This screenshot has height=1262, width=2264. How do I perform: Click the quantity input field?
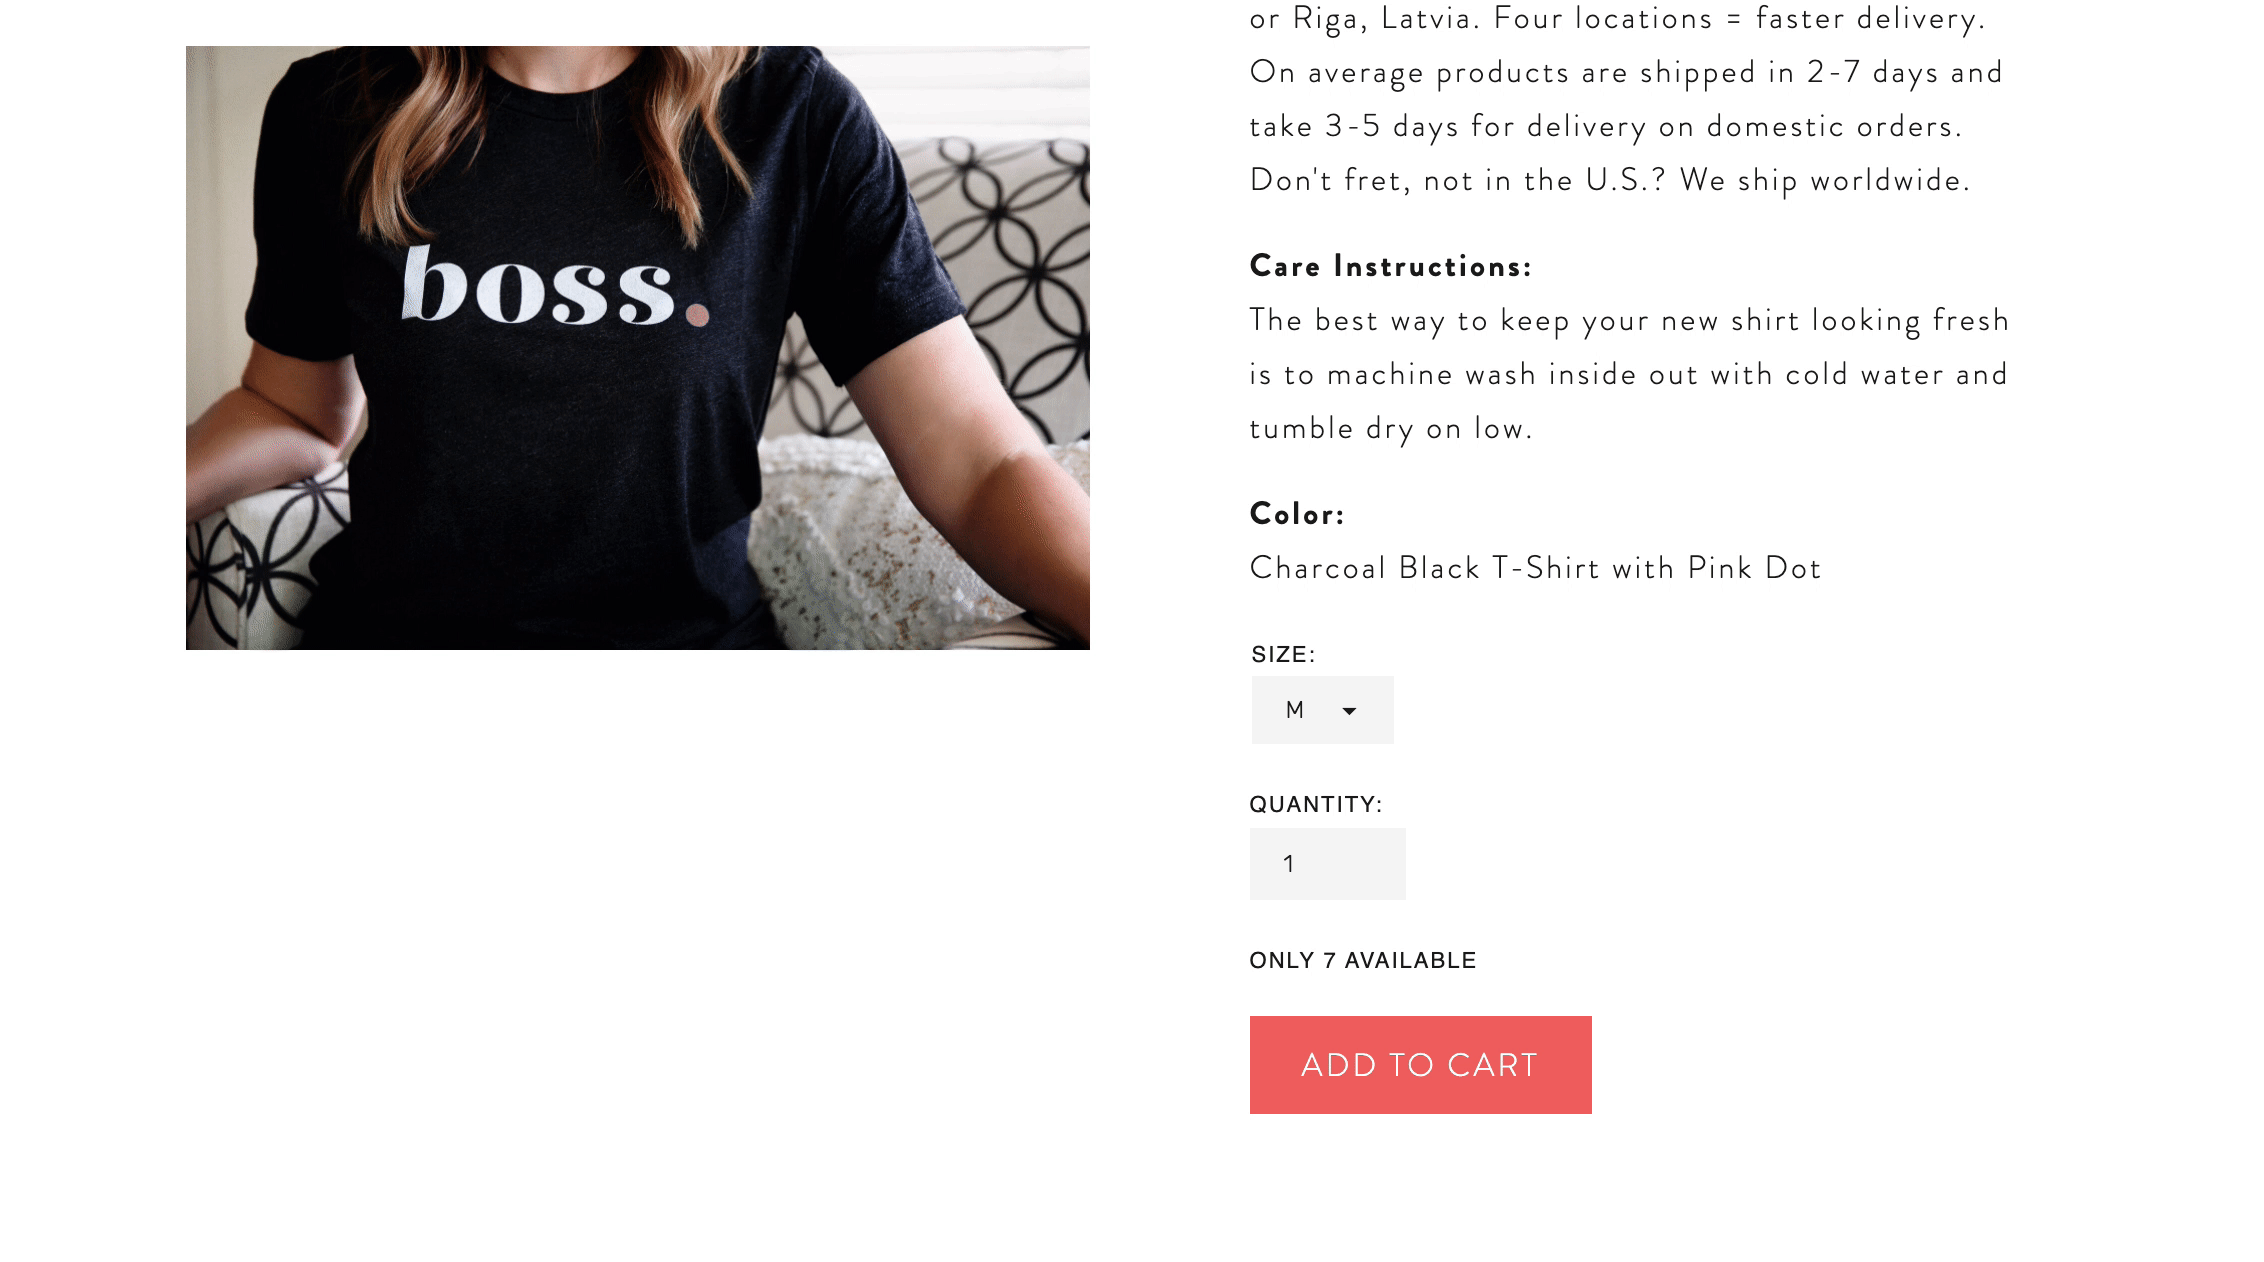1329,863
